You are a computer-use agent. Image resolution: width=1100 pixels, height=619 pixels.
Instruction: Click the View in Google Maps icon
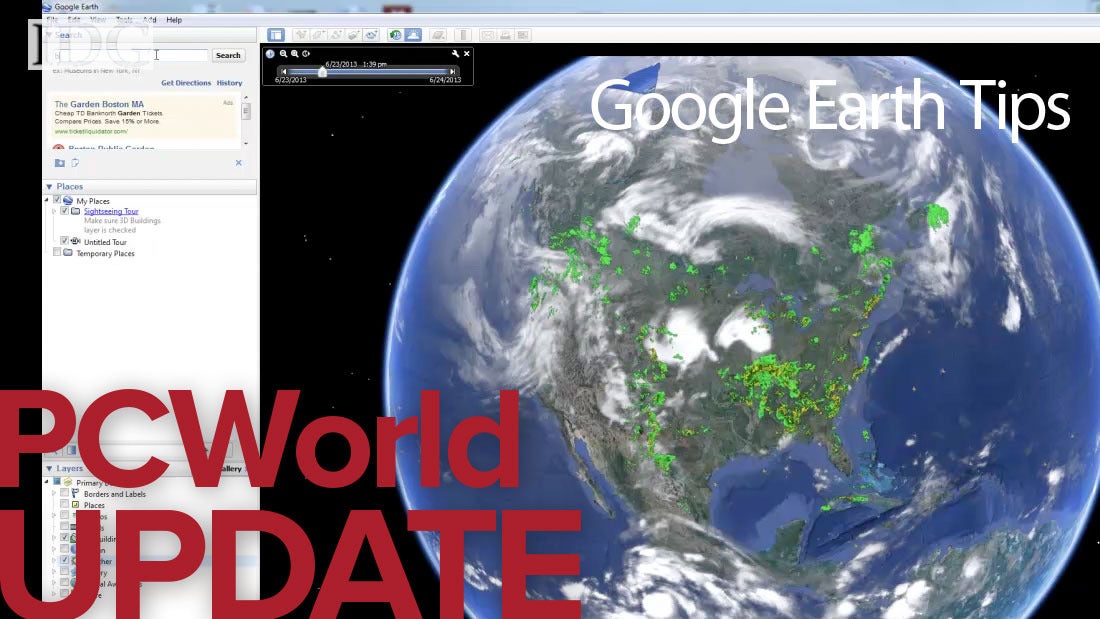[x=523, y=35]
